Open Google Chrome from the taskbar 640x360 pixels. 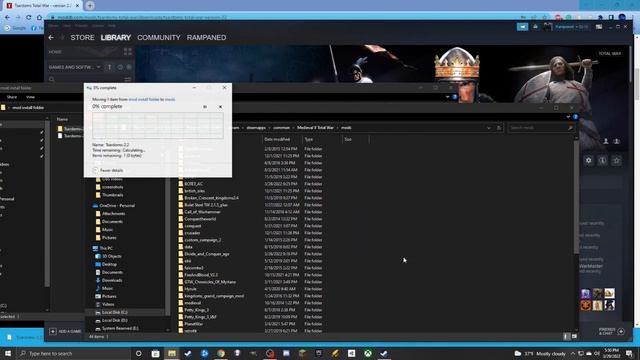221,353
